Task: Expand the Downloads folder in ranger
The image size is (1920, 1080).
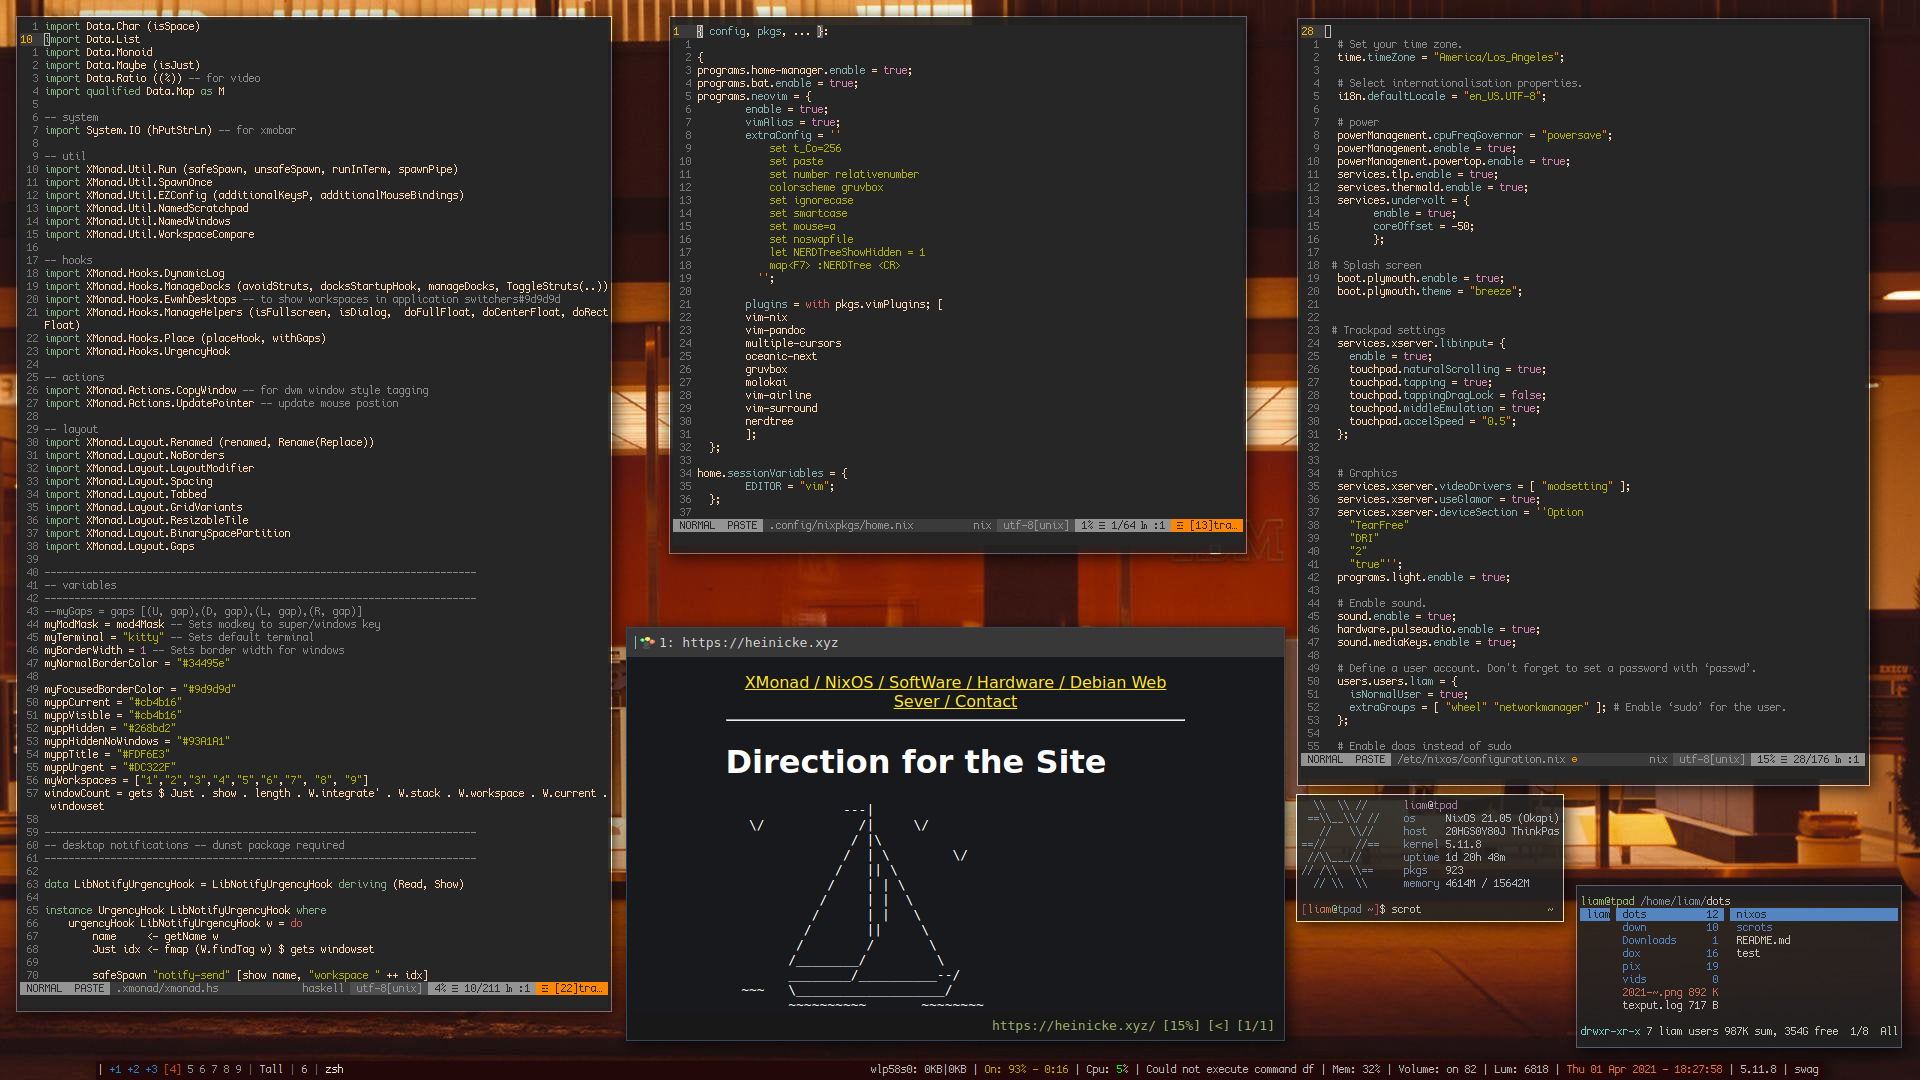Action: coord(1648,941)
